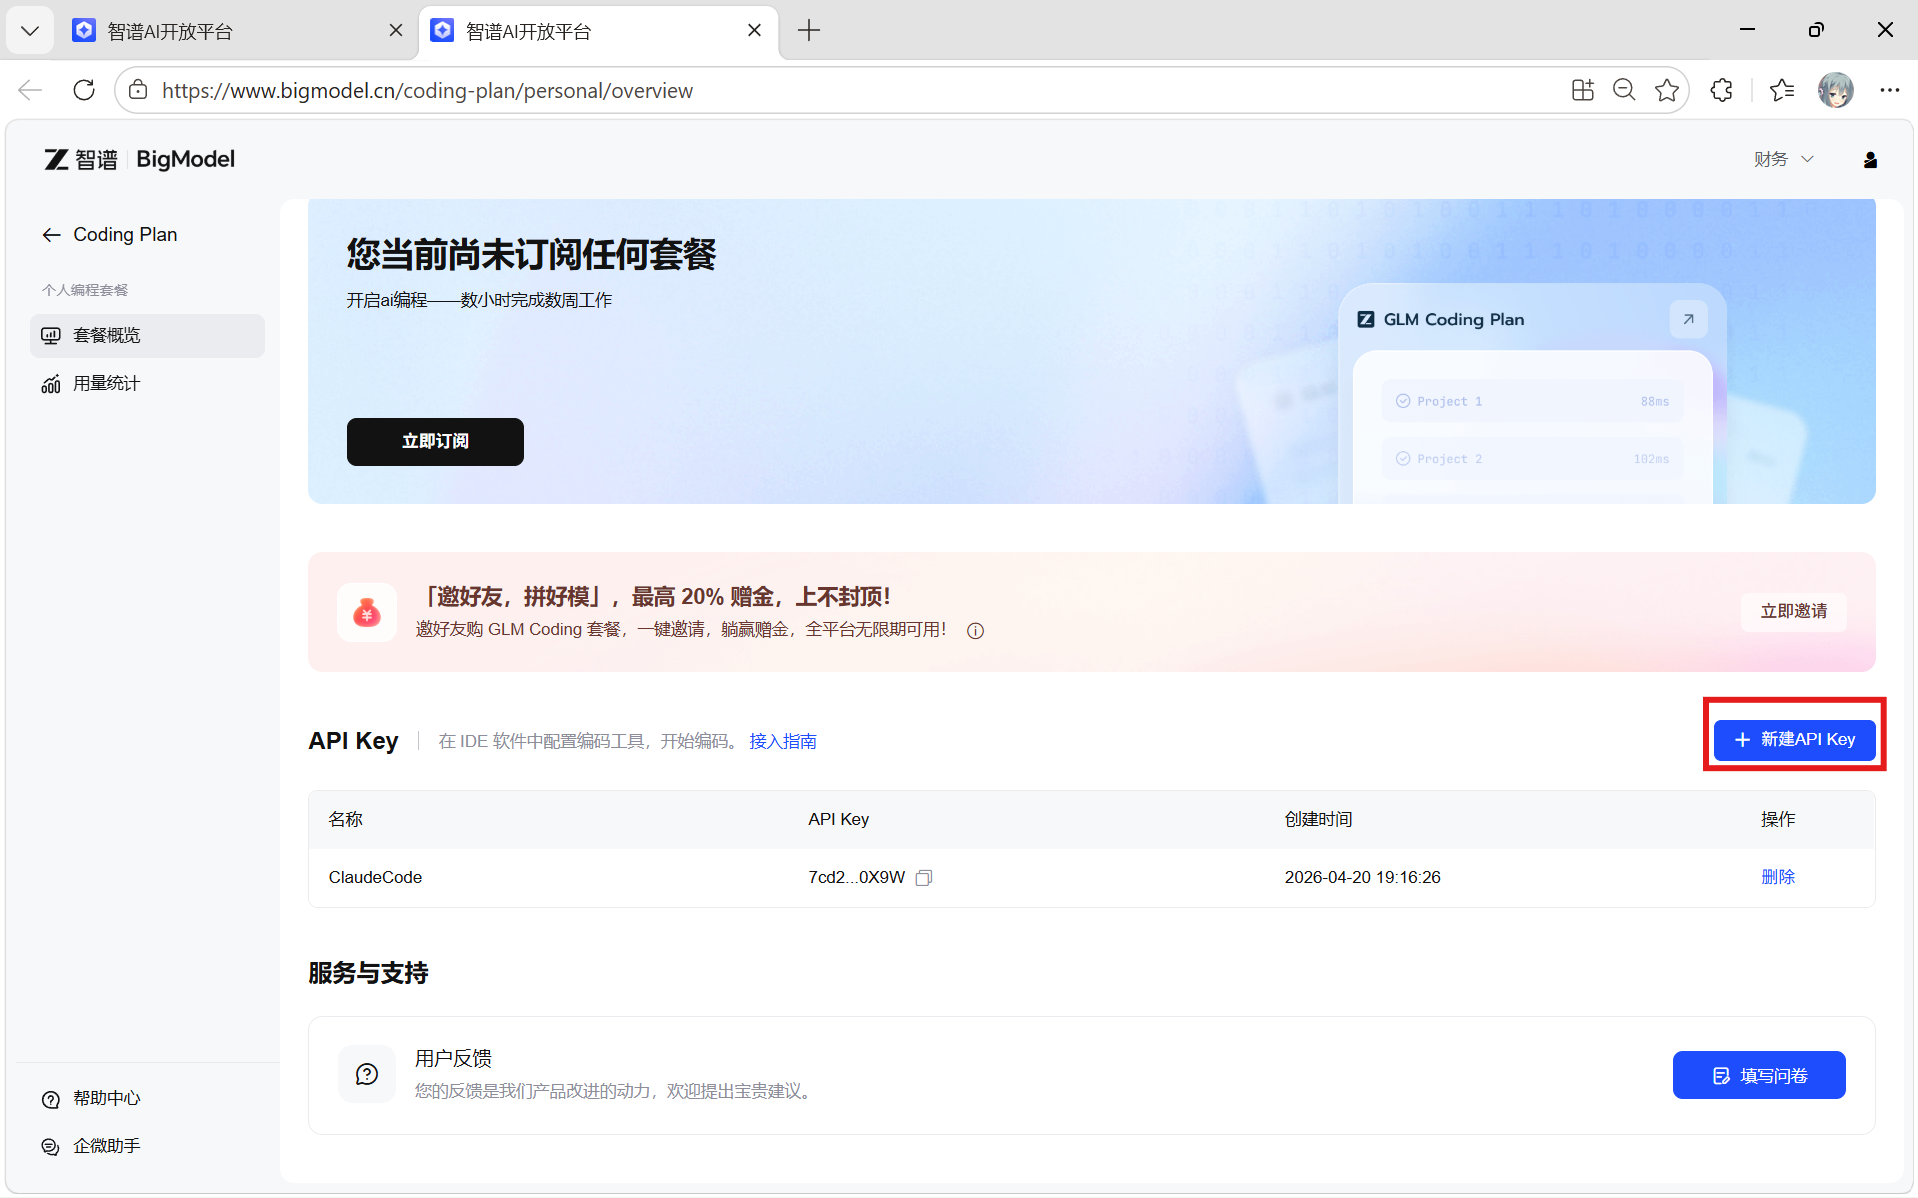Image resolution: width=1918 pixels, height=1198 pixels.
Task: Click the 2026-04-20 19:16:26 creation time
Action: pyautogui.click(x=1362, y=877)
